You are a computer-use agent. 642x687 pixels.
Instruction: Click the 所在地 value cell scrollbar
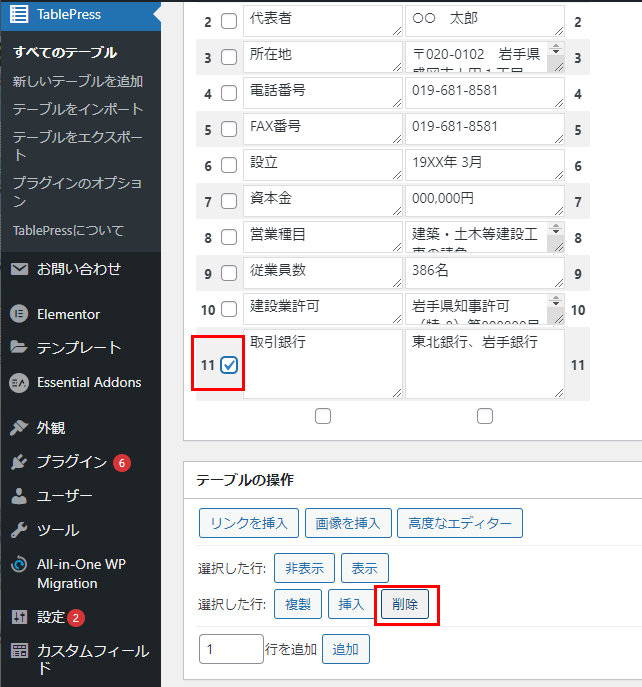pyautogui.click(x=556, y=58)
